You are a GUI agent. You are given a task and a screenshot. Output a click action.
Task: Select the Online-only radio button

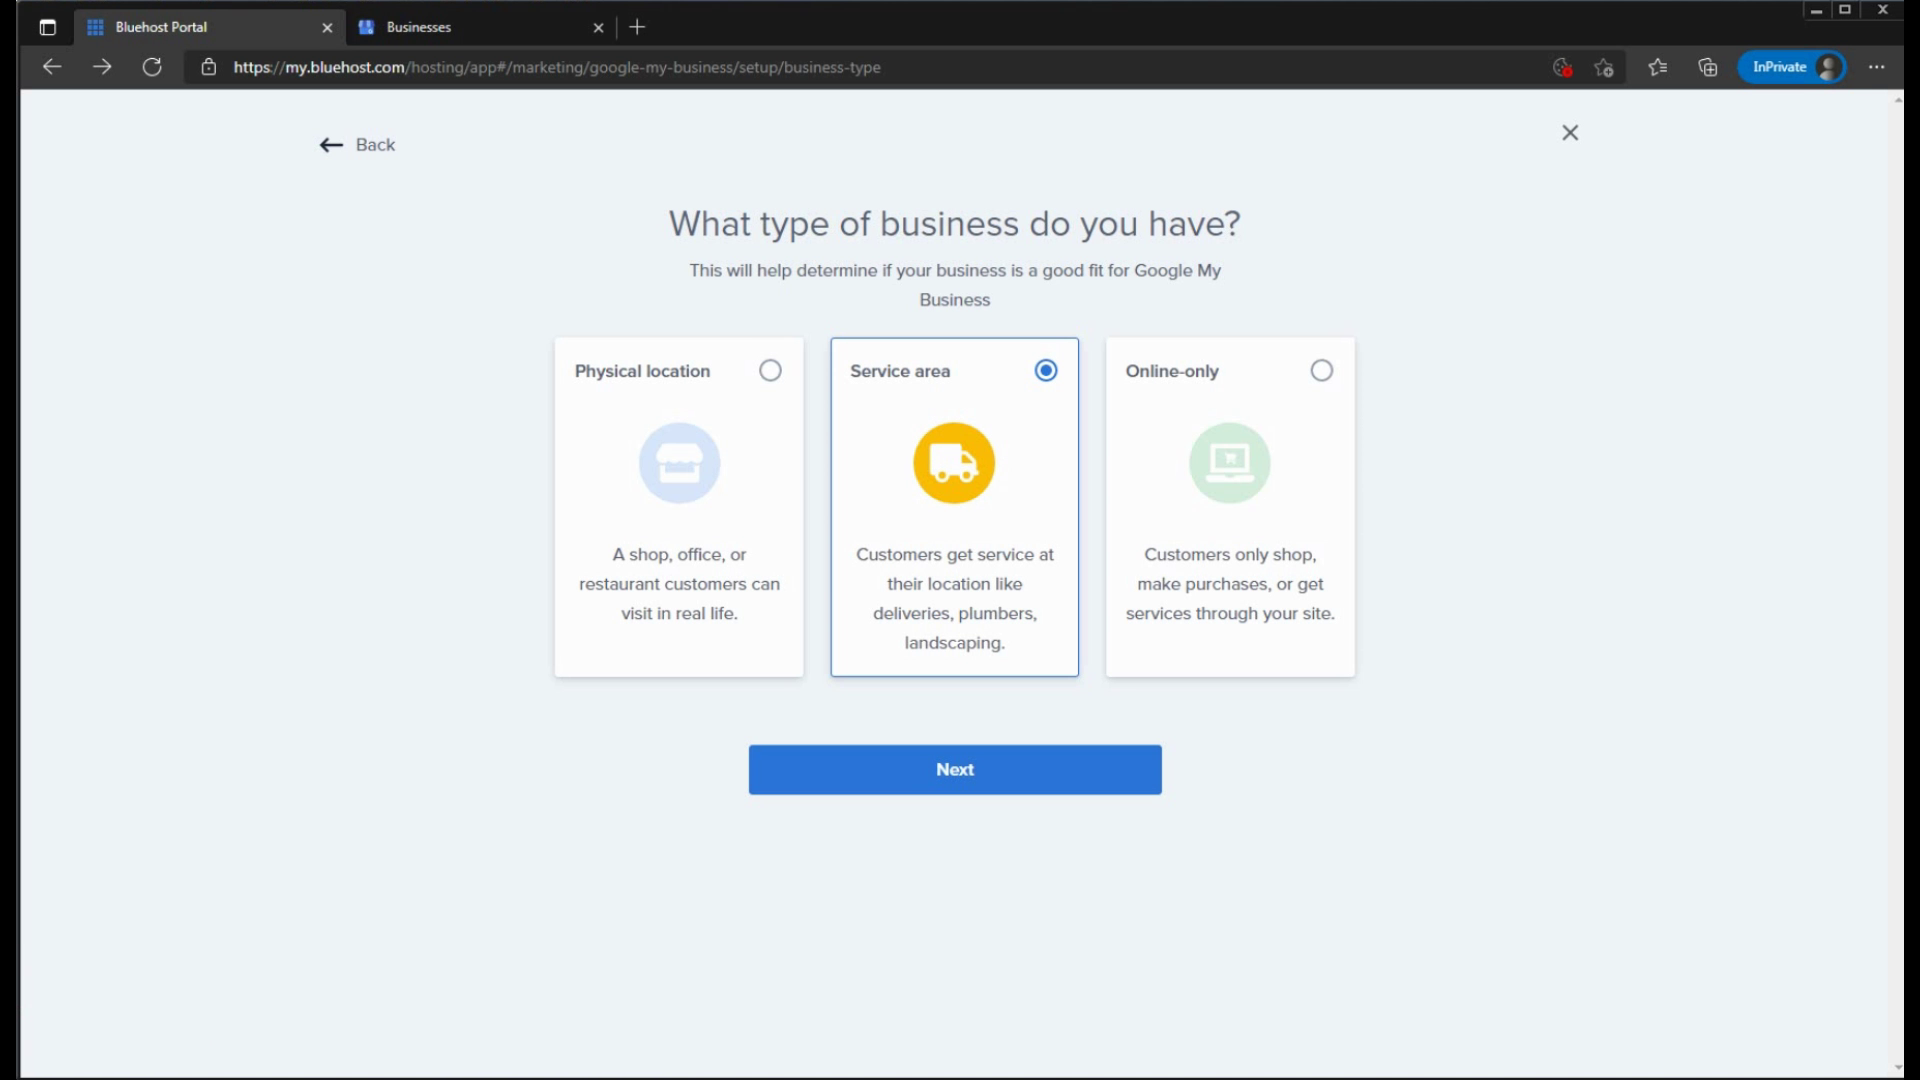[1321, 371]
